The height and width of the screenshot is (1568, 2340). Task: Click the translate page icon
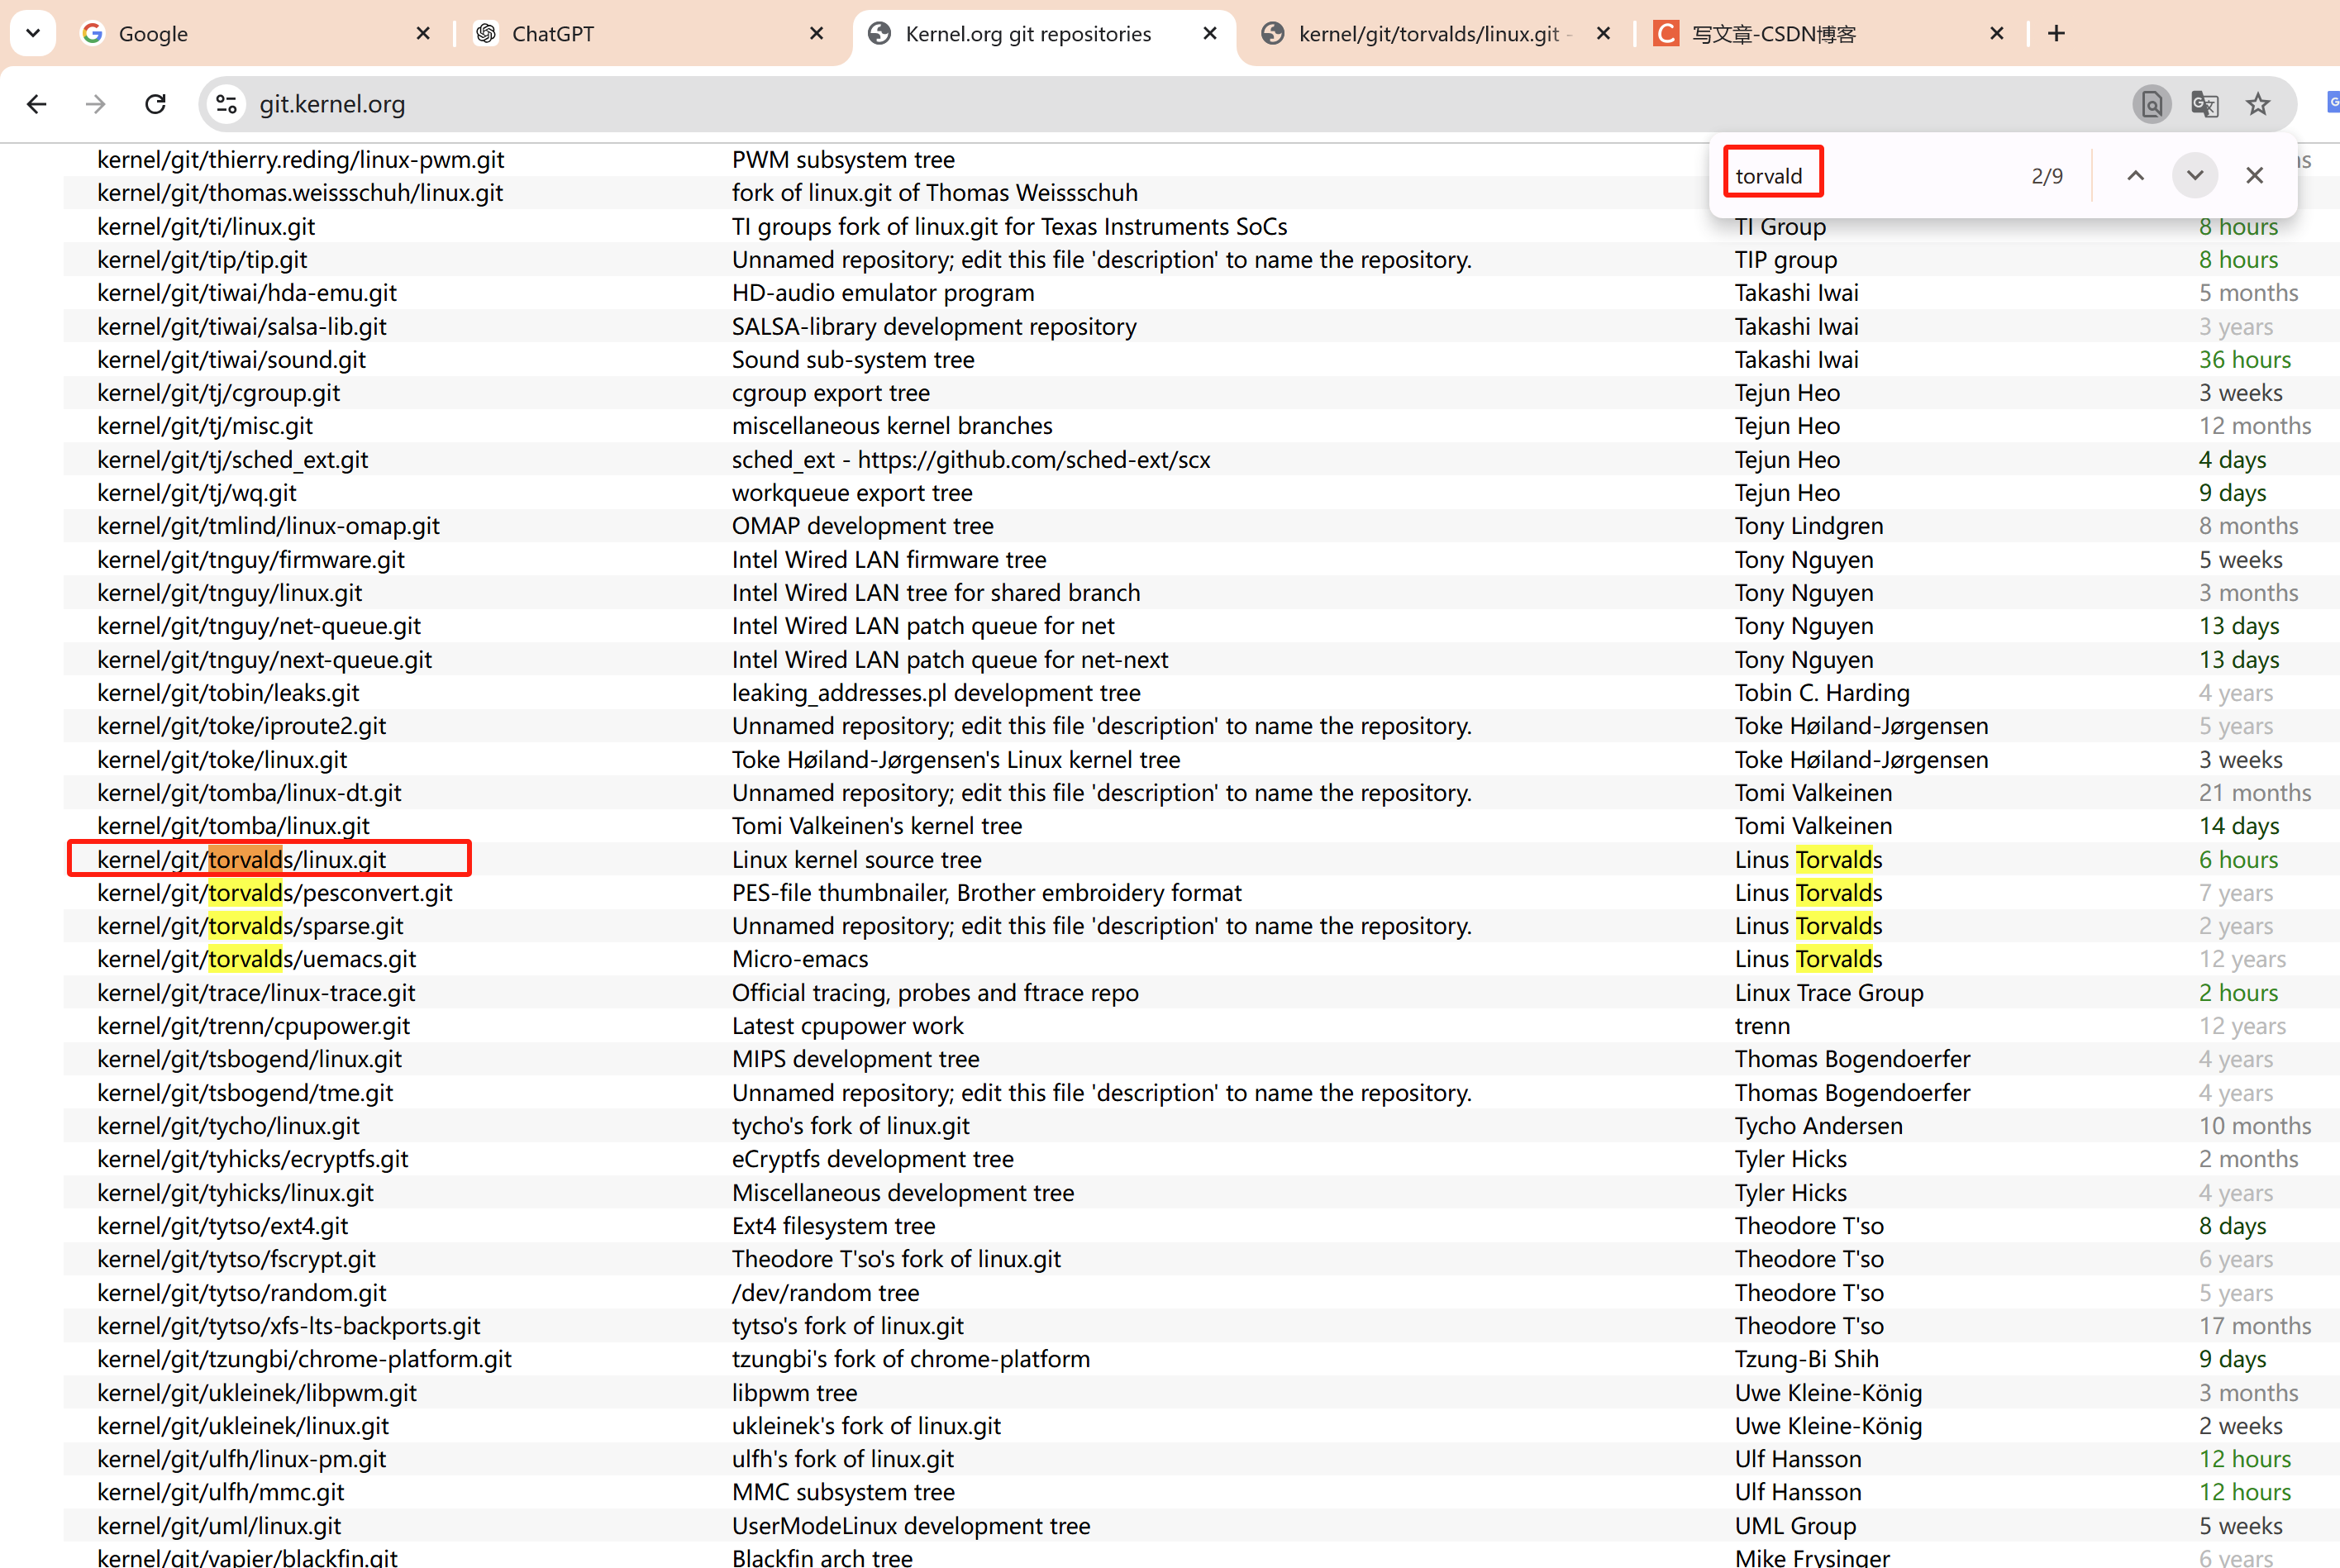[x=2205, y=104]
